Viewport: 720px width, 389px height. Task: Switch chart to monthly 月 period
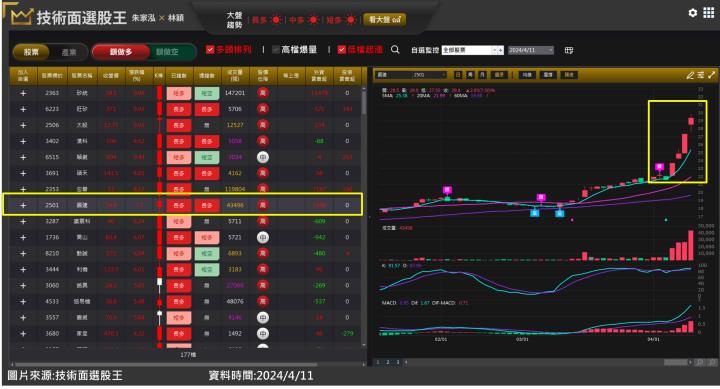click(x=482, y=75)
